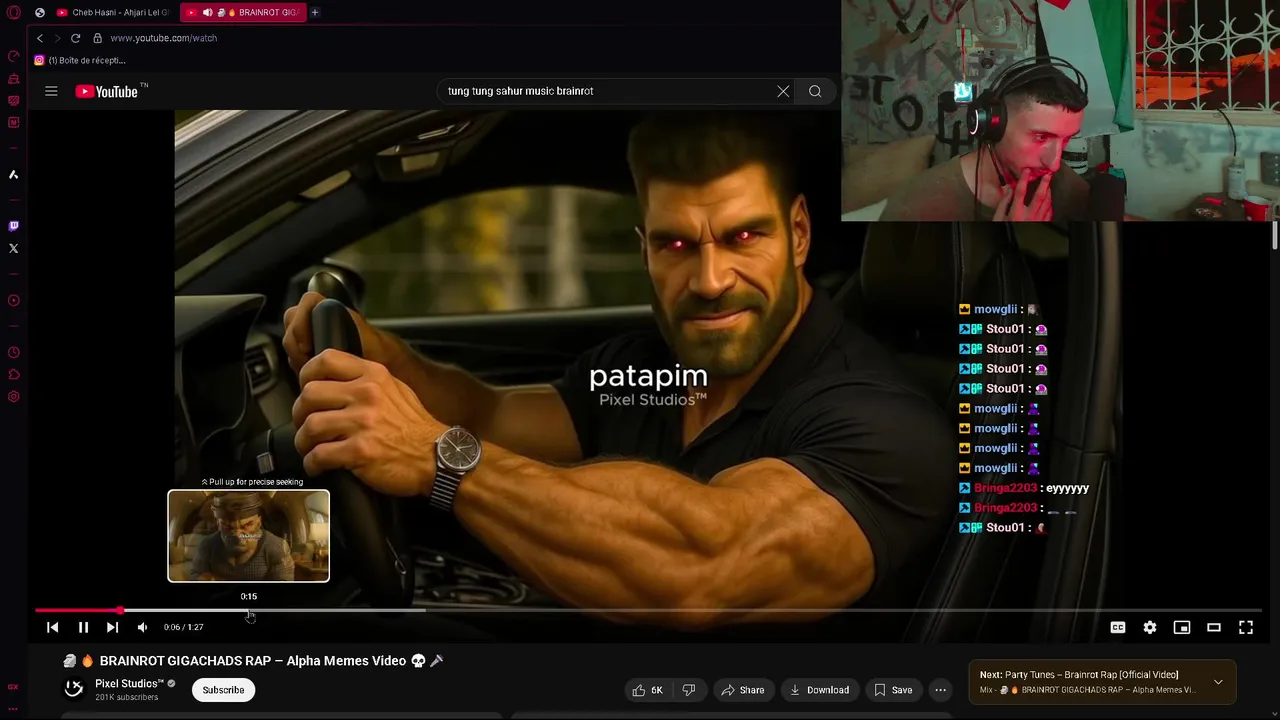
Task: Open the Pixel Studios channel avatar
Action: [x=74, y=688]
